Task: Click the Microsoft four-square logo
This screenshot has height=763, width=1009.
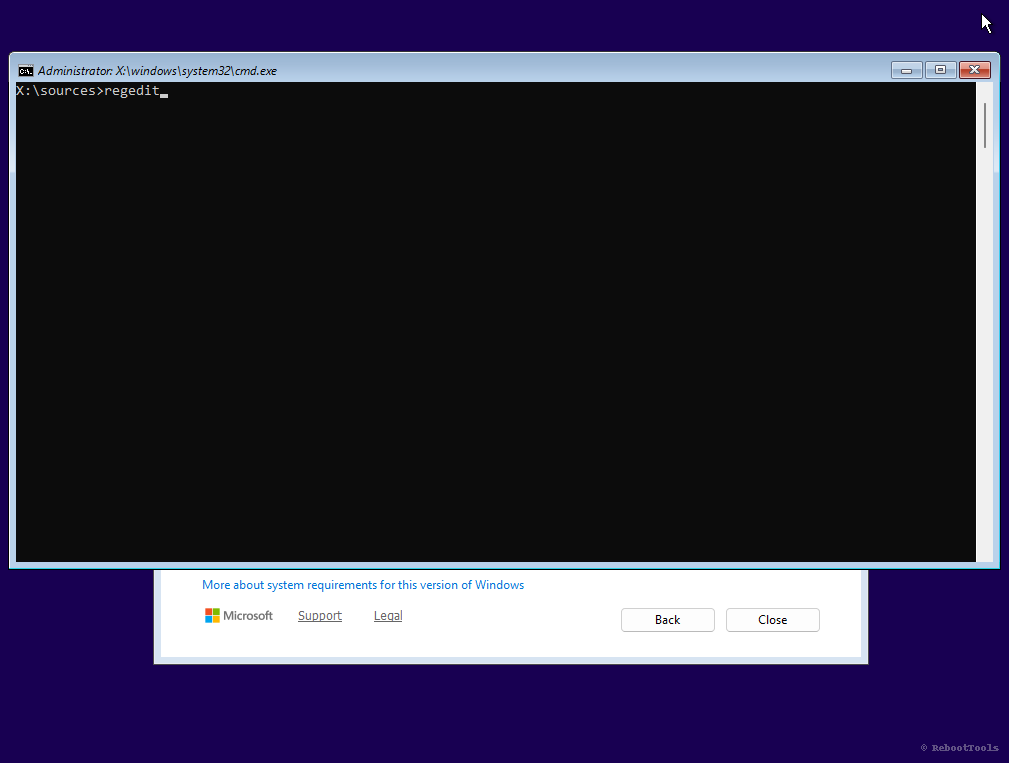Action: [212, 615]
